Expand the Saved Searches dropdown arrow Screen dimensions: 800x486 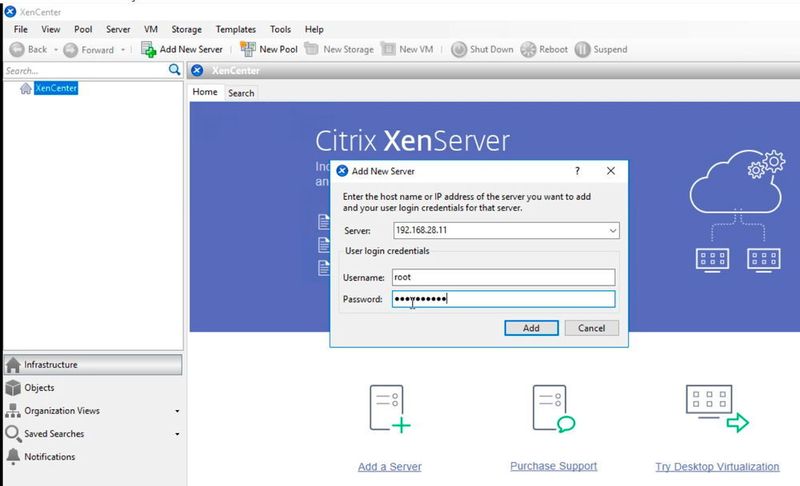click(x=177, y=434)
